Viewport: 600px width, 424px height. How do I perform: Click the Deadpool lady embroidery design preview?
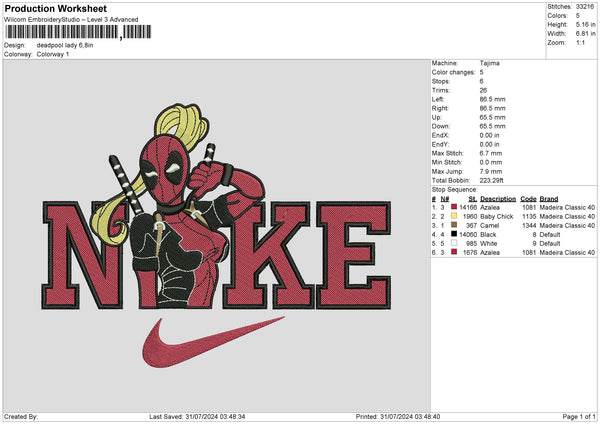(x=216, y=236)
